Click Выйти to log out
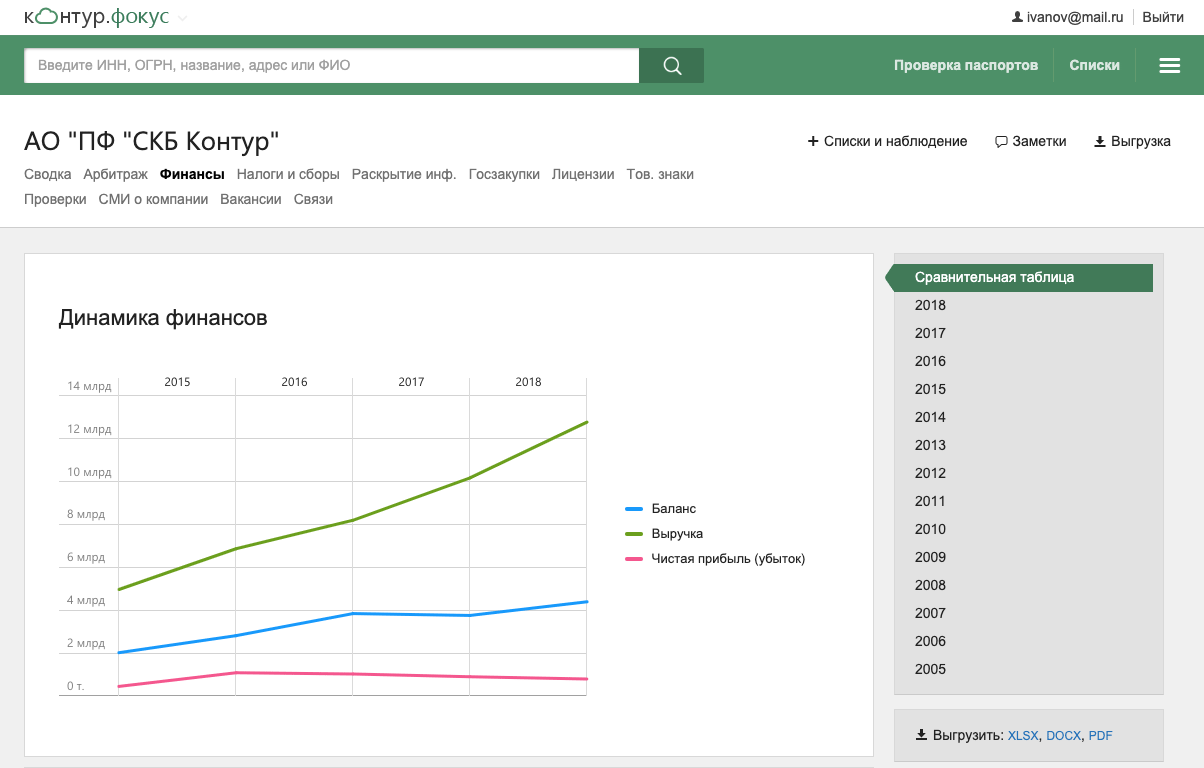1204x768 pixels. tap(1163, 17)
